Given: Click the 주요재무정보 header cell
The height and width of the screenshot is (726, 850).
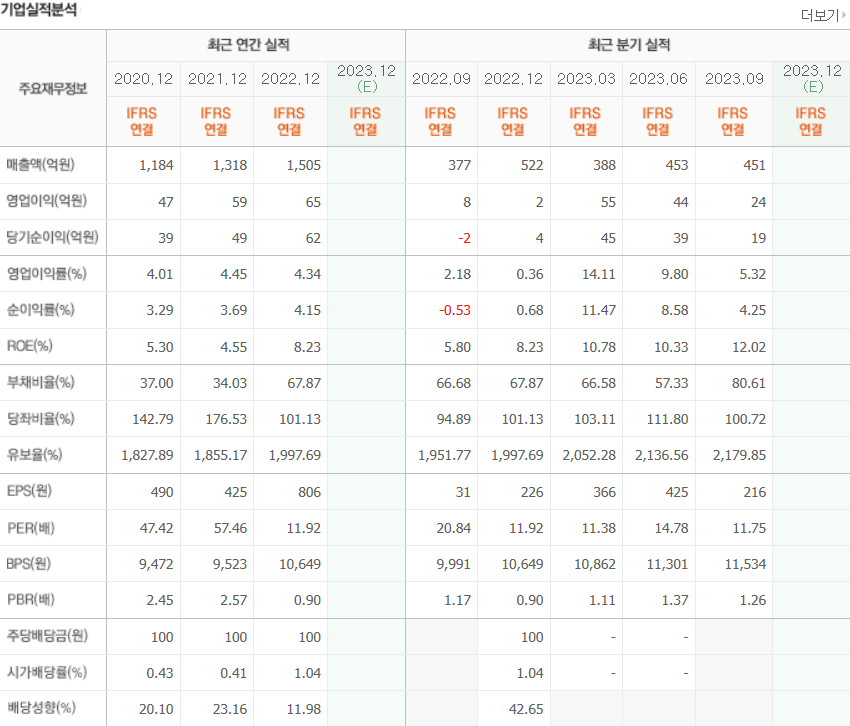Looking at the screenshot, I should click(x=53, y=88).
